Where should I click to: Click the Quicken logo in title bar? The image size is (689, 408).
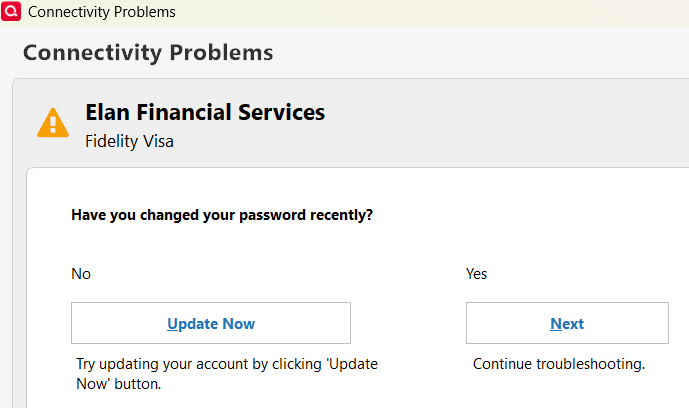coord(12,12)
